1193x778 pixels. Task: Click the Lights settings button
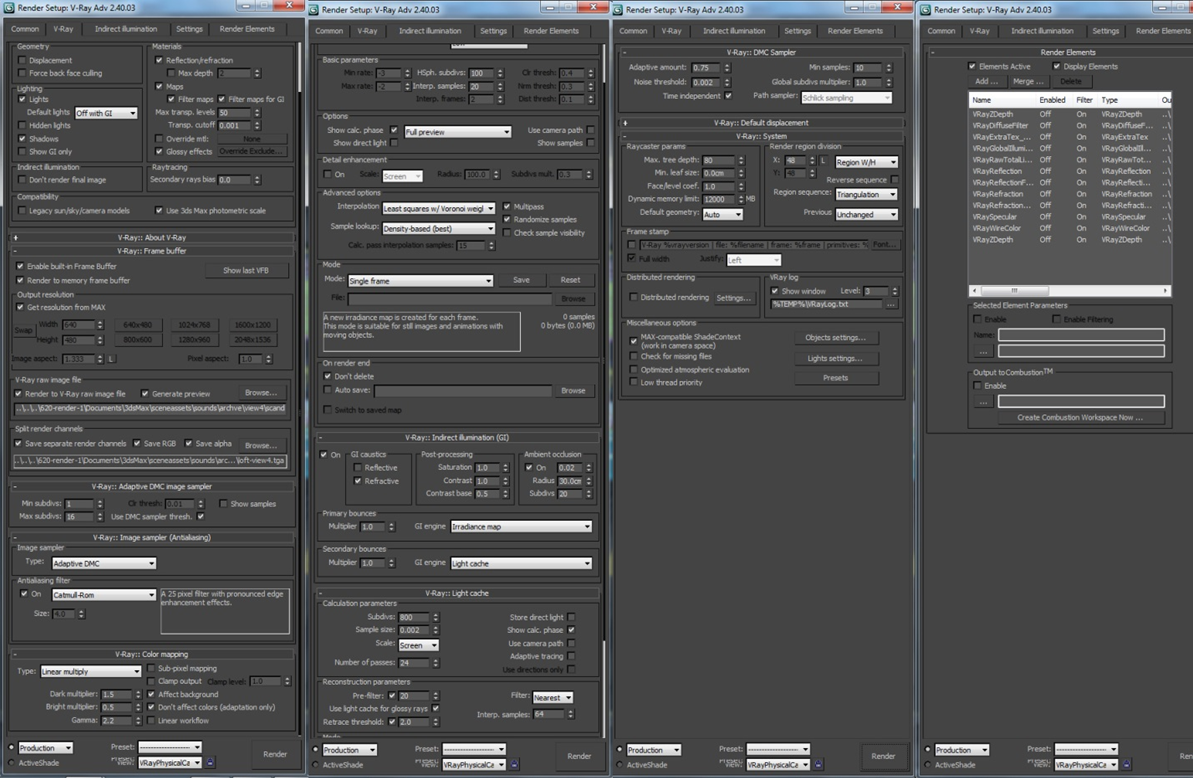(835, 358)
